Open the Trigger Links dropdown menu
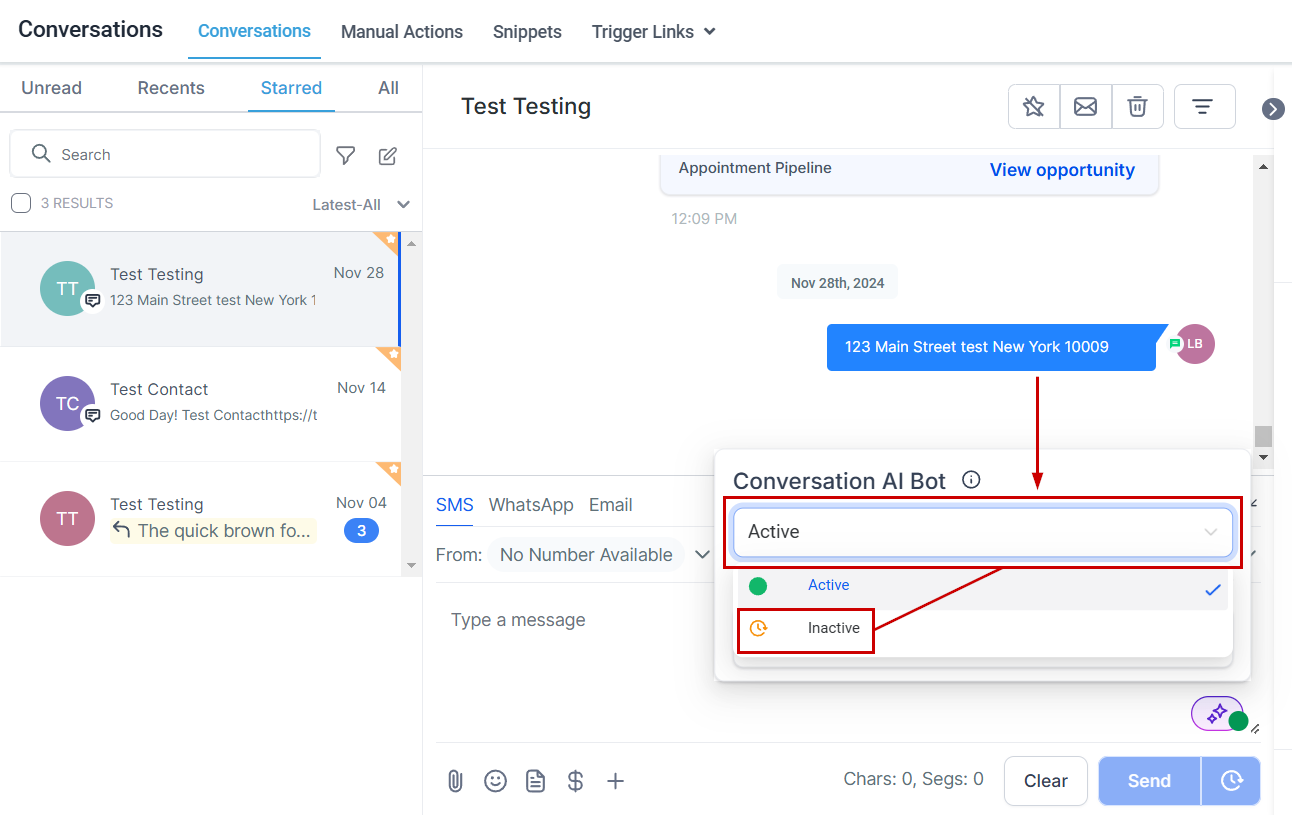1292x815 pixels. tap(653, 32)
